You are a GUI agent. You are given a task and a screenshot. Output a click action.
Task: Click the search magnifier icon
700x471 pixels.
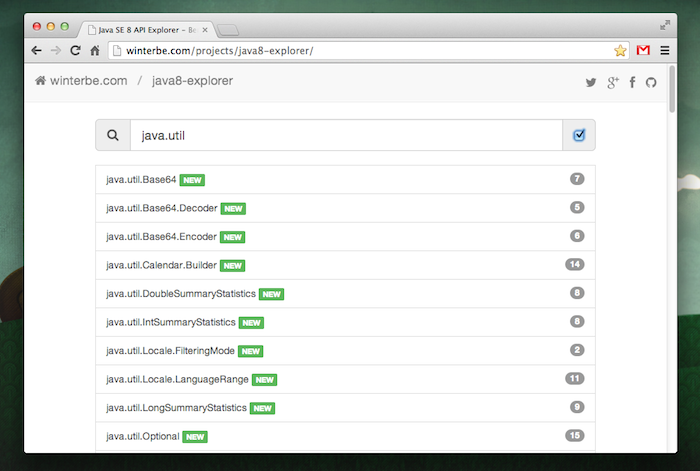coord(113,135)
